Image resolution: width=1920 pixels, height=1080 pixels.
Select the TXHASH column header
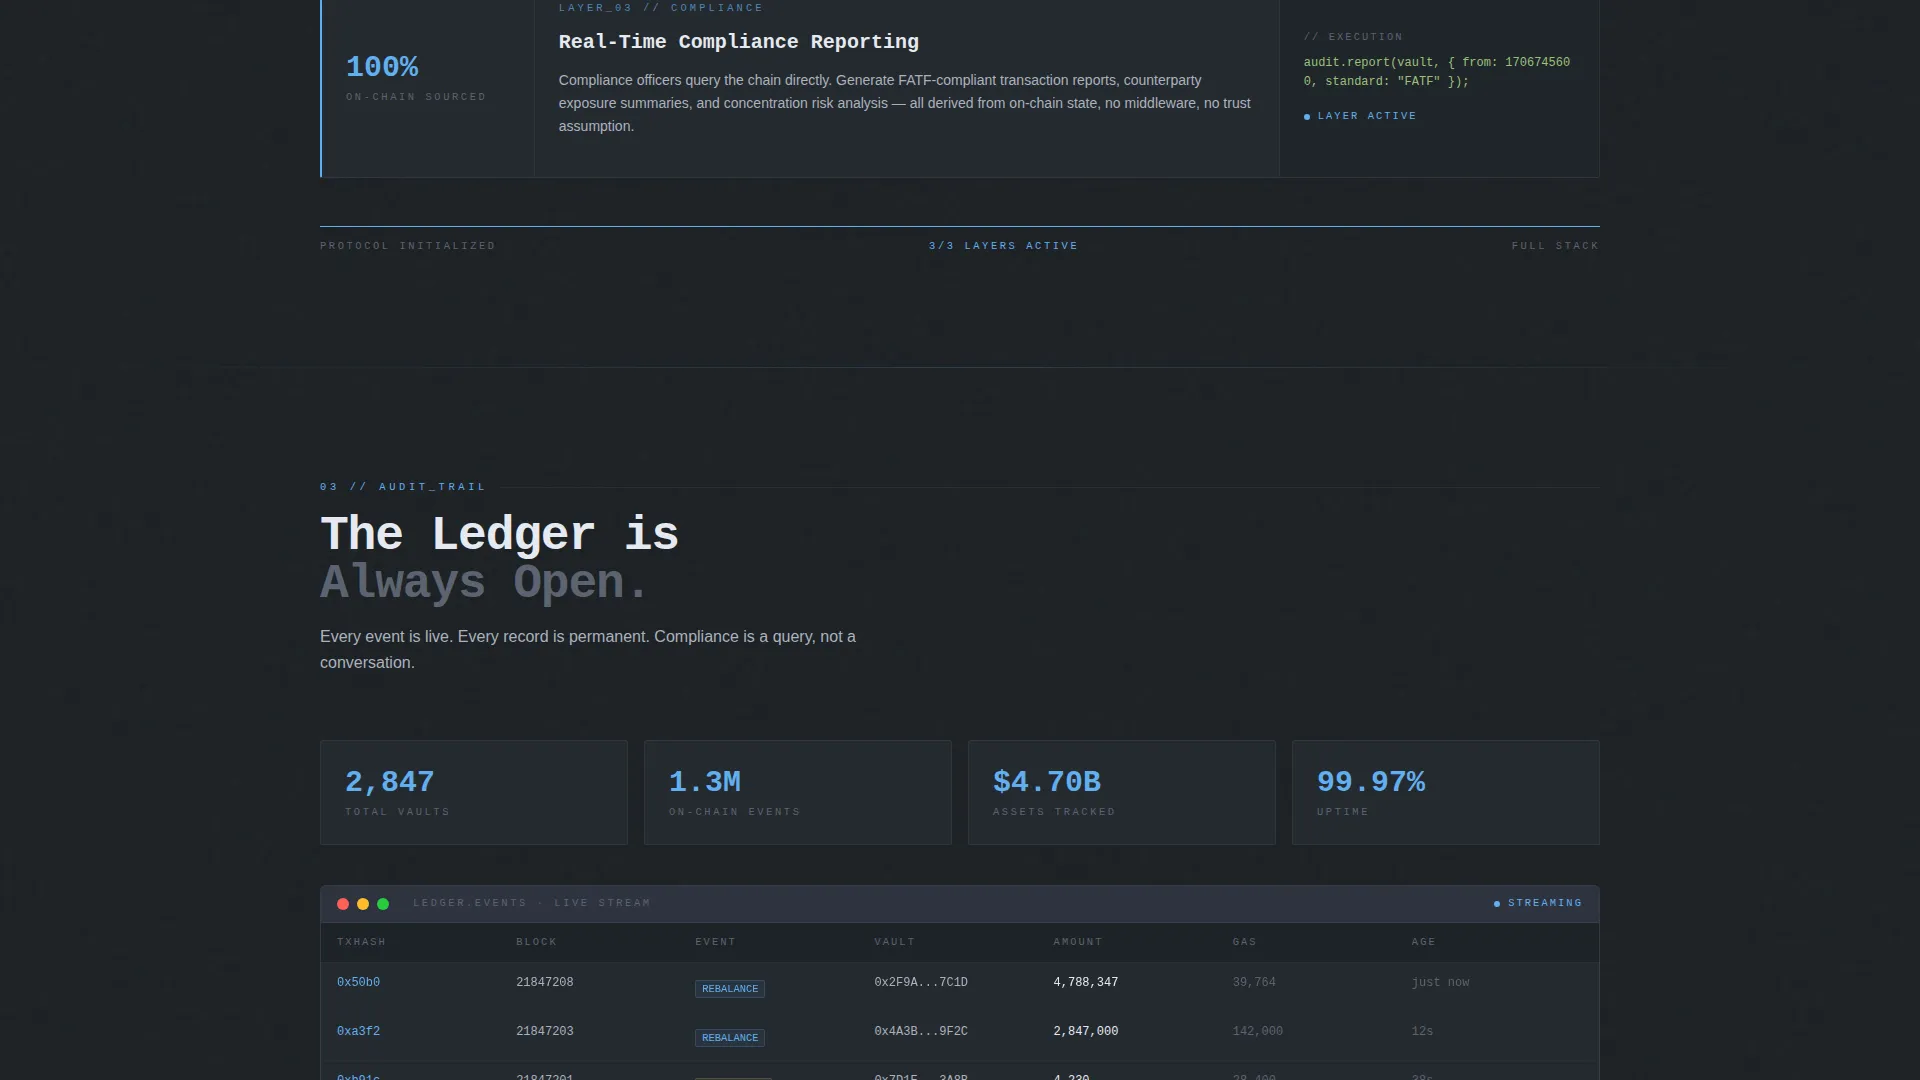coord(361,942)
